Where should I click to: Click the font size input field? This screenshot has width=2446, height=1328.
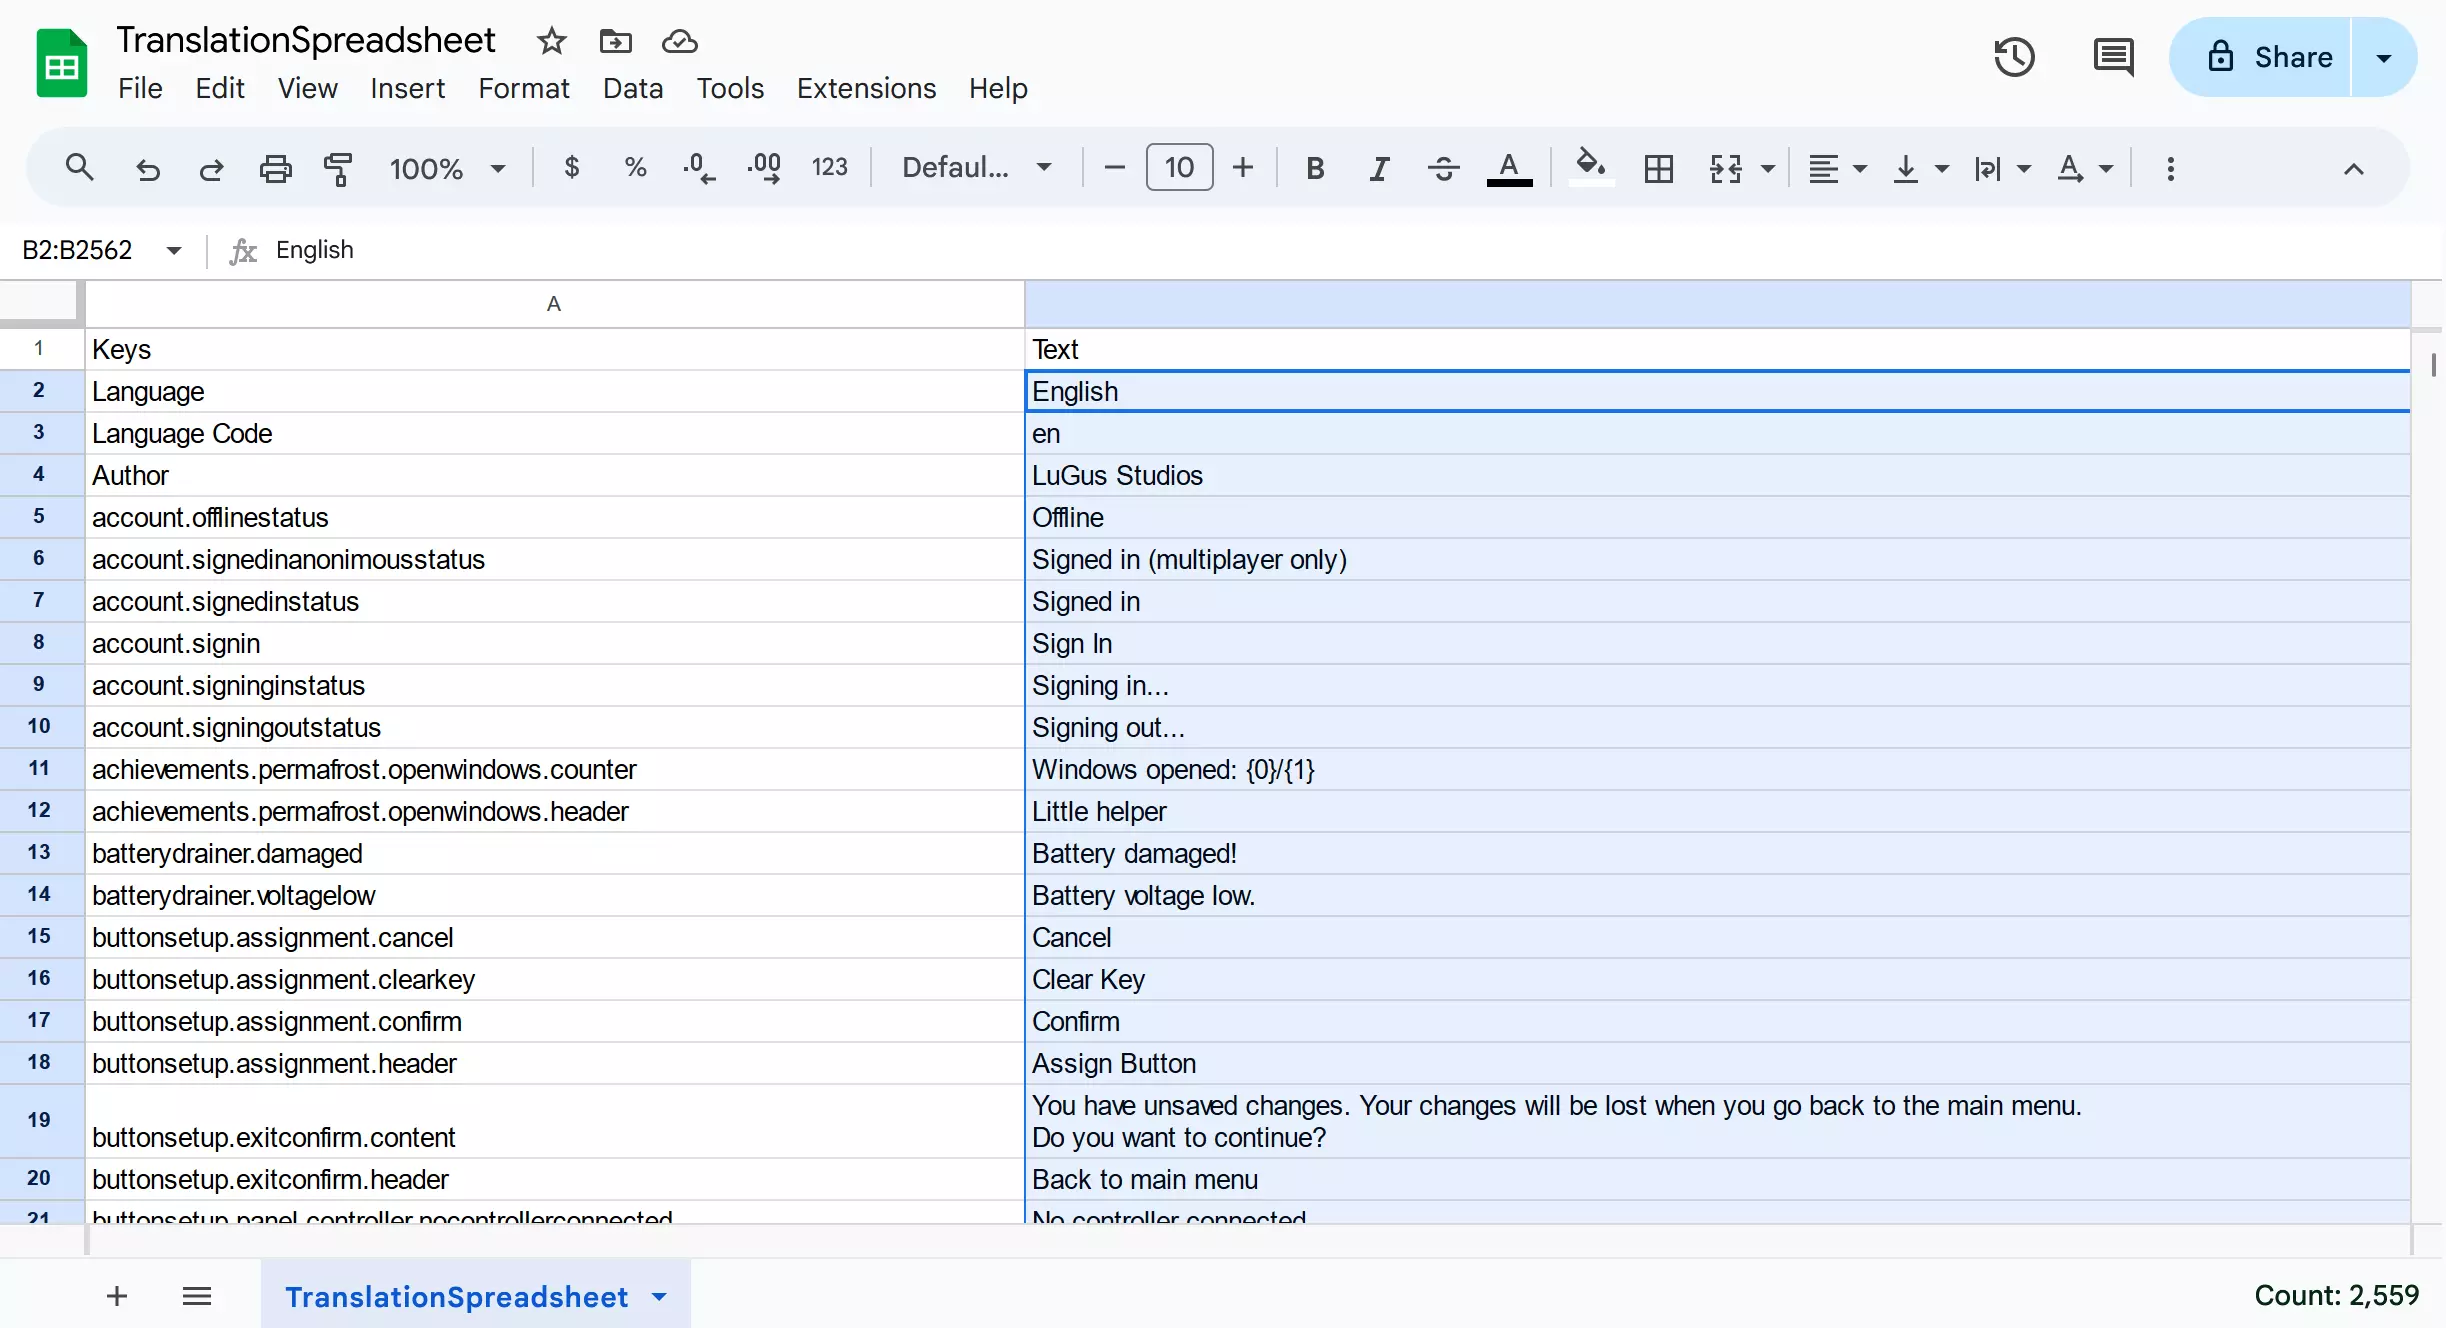pos(1179,168)
